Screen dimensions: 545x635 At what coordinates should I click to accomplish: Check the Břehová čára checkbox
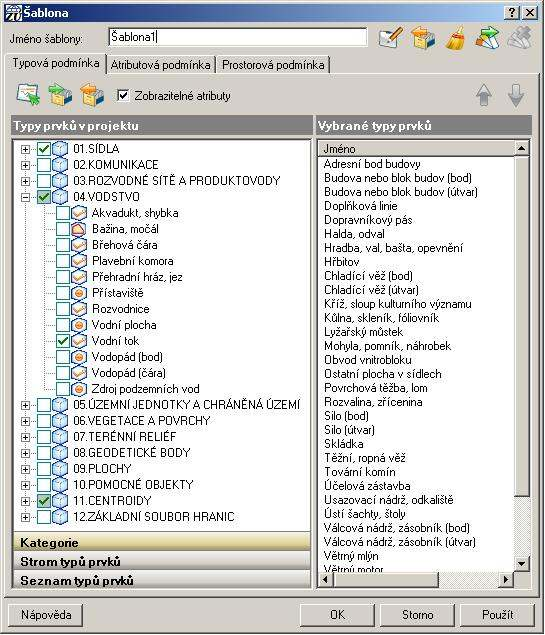[x=63, y=245]
